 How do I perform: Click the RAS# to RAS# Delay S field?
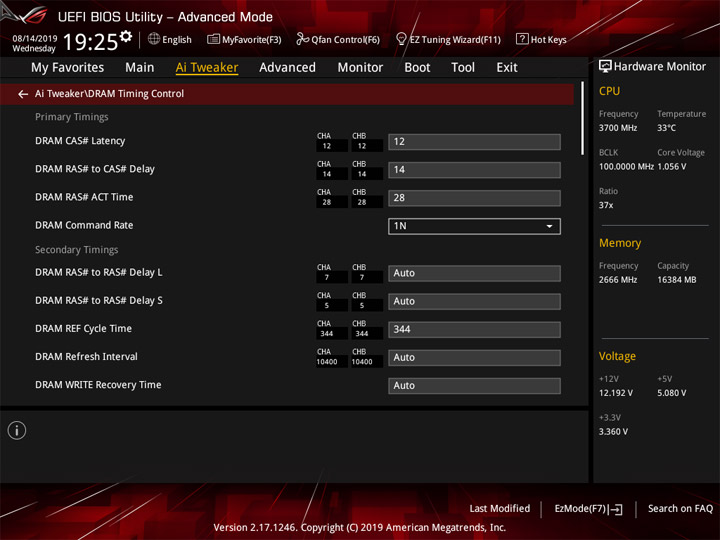pyautogui.click(x=474, y=301)
